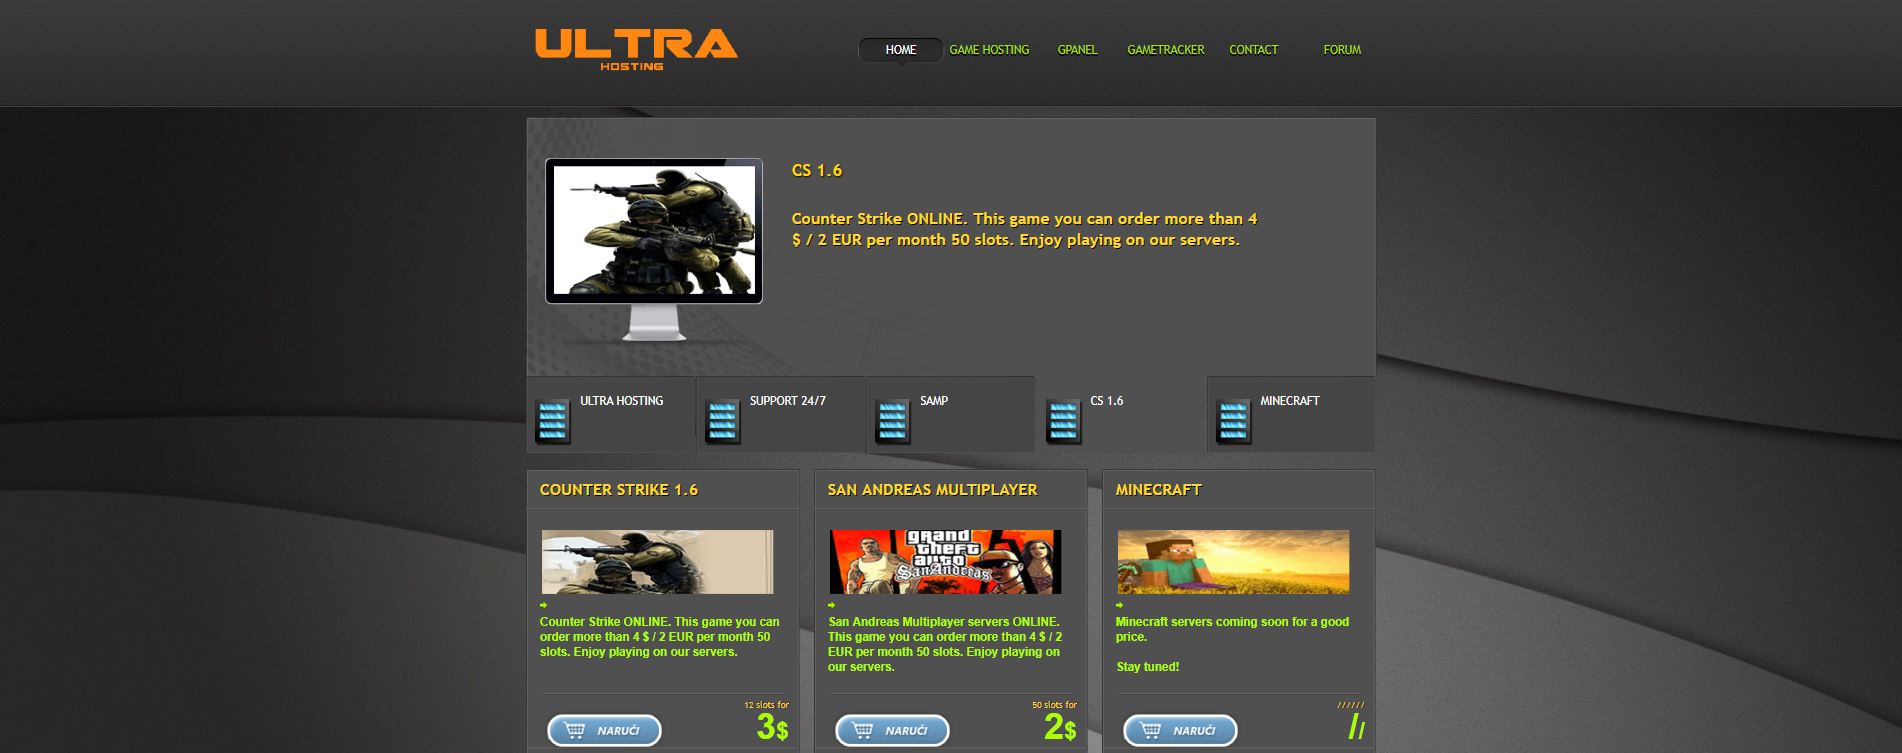Click server icon beside CS 1.6 tab
The width and height of the screenshot is (1902, 753).
(1063, 421)
